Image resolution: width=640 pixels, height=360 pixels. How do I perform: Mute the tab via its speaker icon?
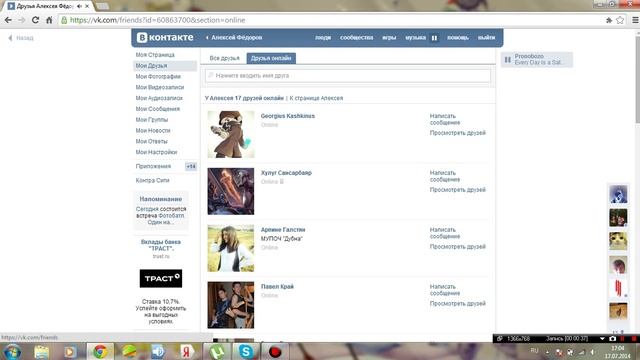coord(79,6)
